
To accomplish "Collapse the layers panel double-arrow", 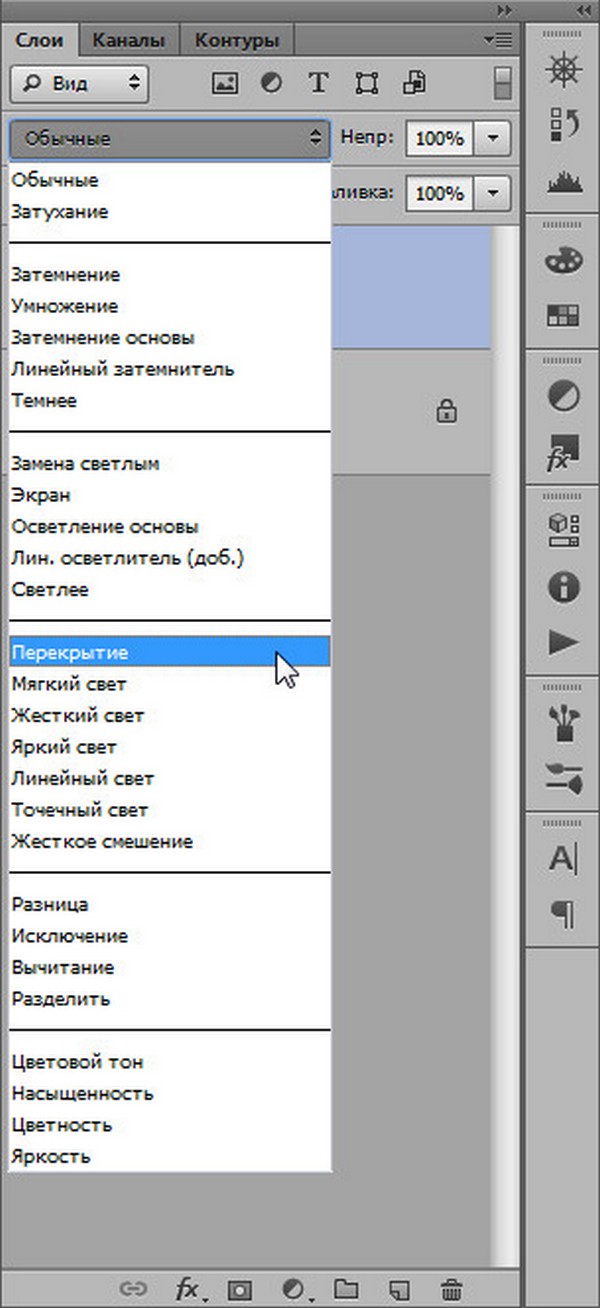I will (x=505, y=9).
